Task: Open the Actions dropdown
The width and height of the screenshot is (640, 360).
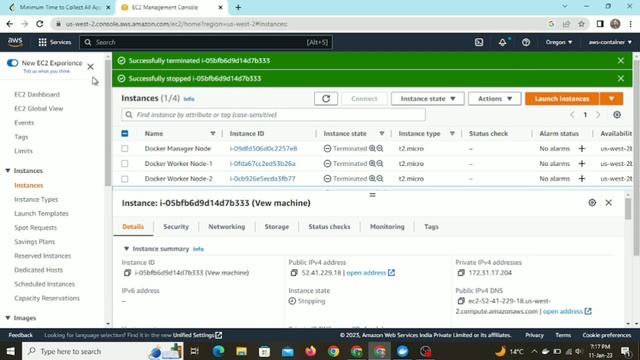Action: click(494, 99)
